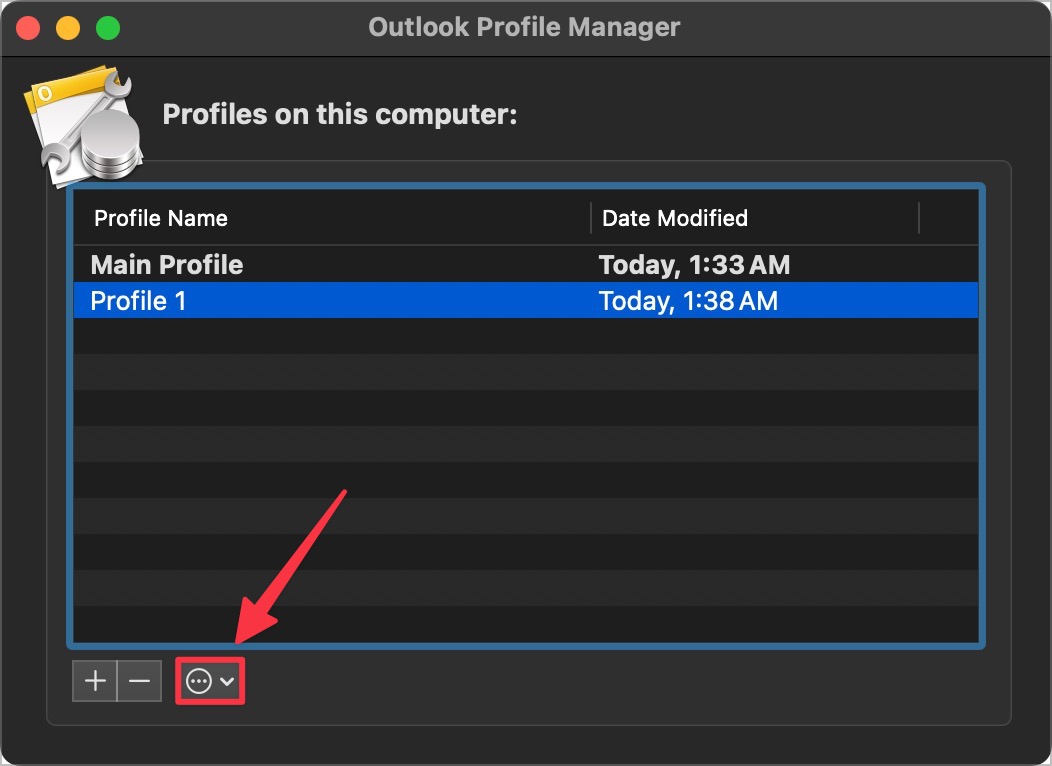Click the "Profiles on this computer:" heading
Image resolution: width=1052 pixels, height=766 pixels.
point(340,115)
